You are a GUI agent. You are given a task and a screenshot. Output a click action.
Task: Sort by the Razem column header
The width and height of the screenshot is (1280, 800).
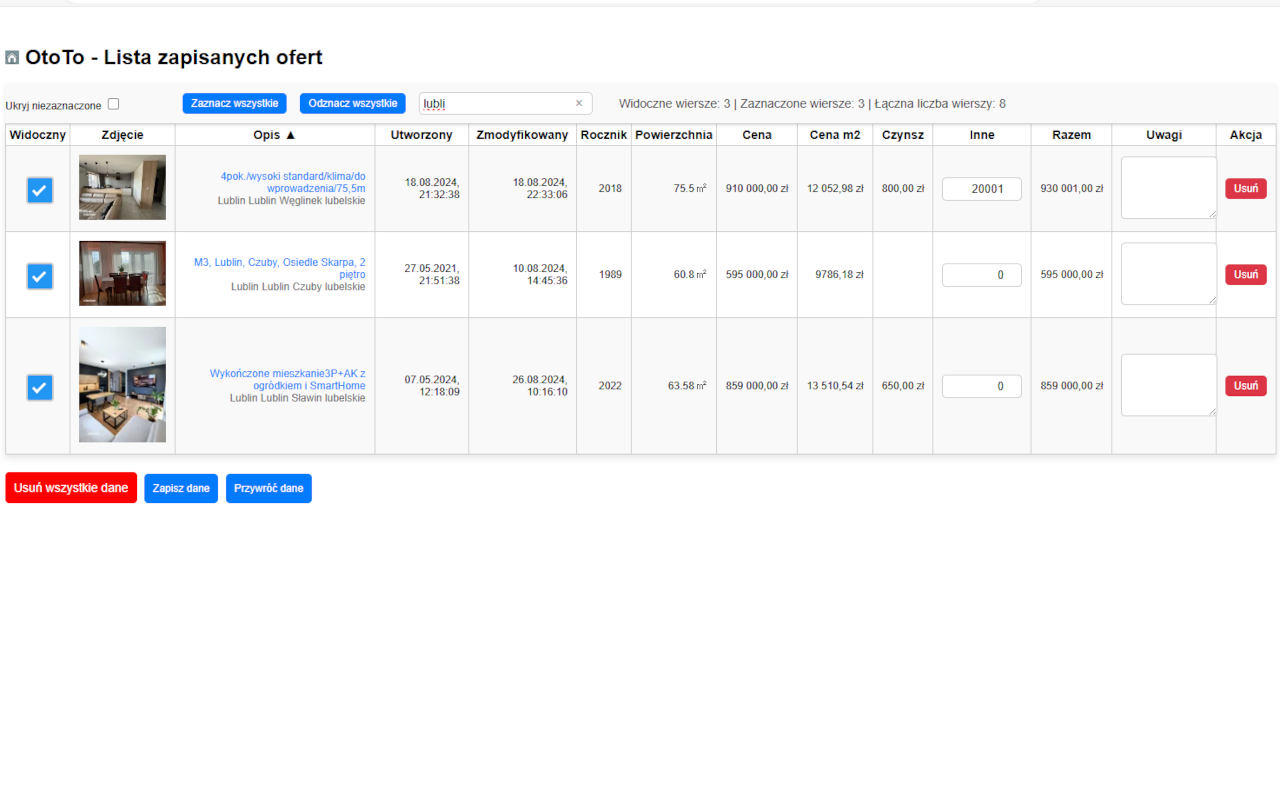(x=1071, y=135)
